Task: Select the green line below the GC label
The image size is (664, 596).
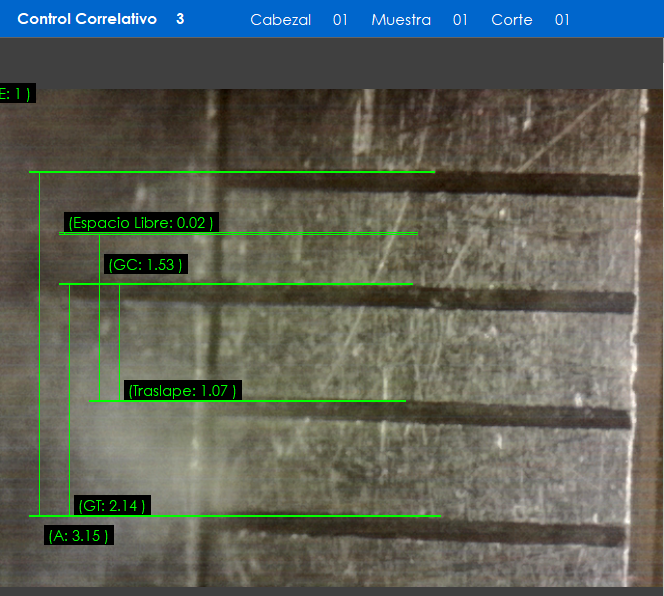Action: coord(236,284)
